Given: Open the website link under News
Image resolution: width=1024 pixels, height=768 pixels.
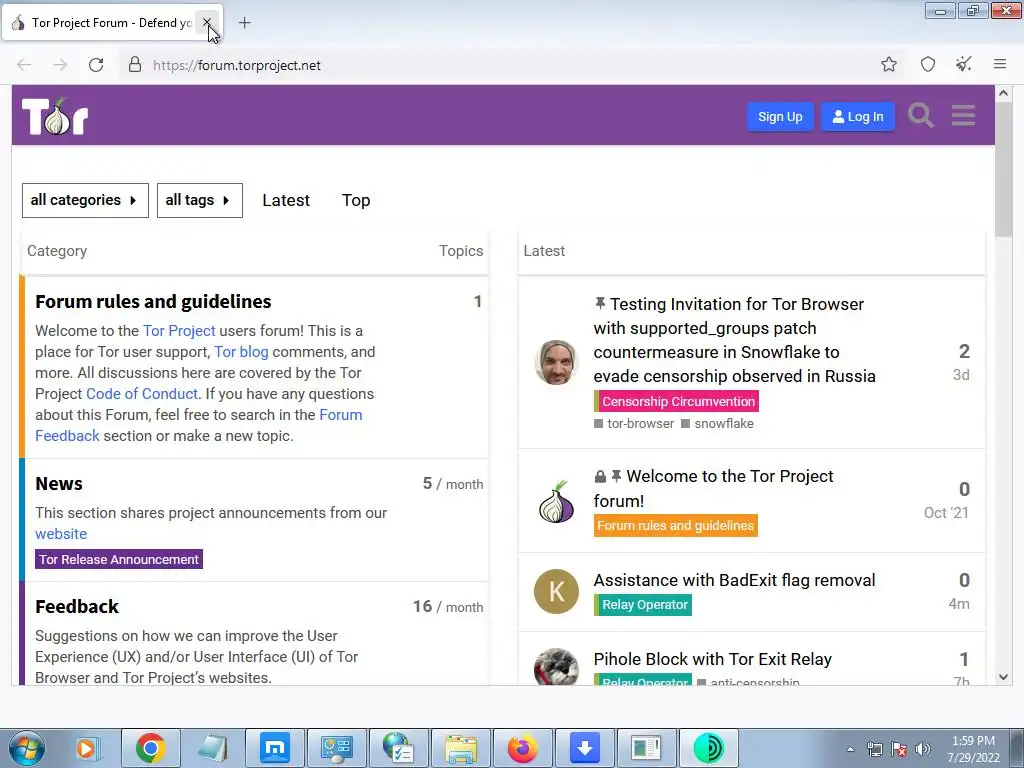Looking at the screenshot, I should point(61,534).
